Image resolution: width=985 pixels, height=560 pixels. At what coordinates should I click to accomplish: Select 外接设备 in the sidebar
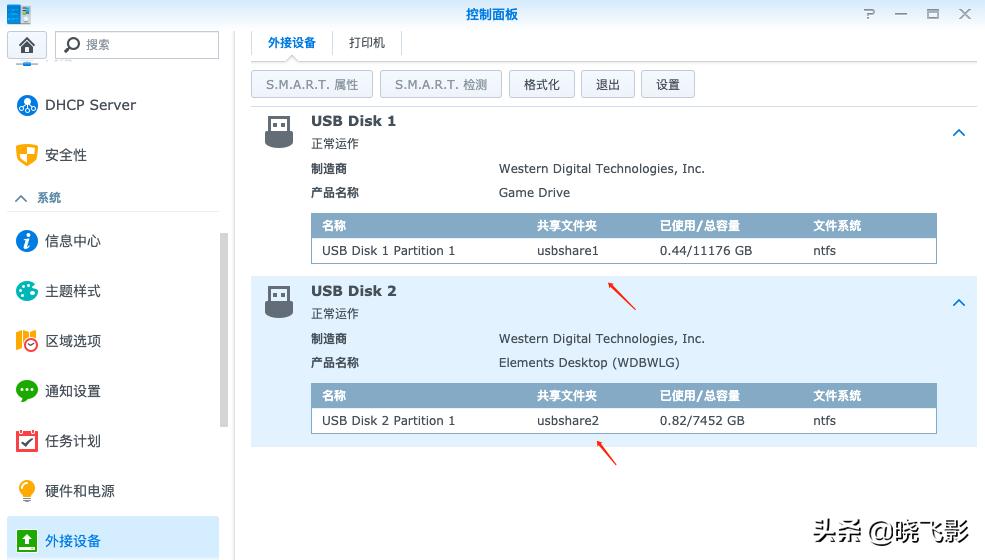pos(113,539)
